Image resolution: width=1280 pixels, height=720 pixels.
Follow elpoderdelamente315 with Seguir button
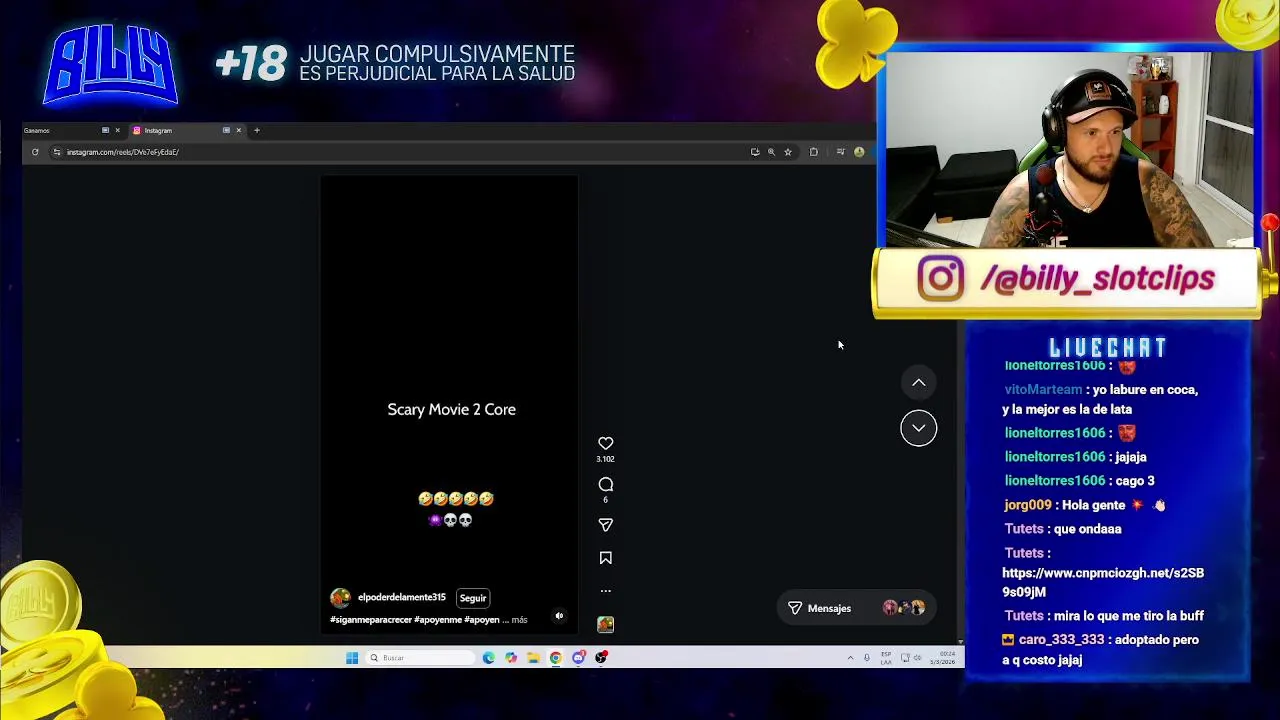click(x=473, y=598)
